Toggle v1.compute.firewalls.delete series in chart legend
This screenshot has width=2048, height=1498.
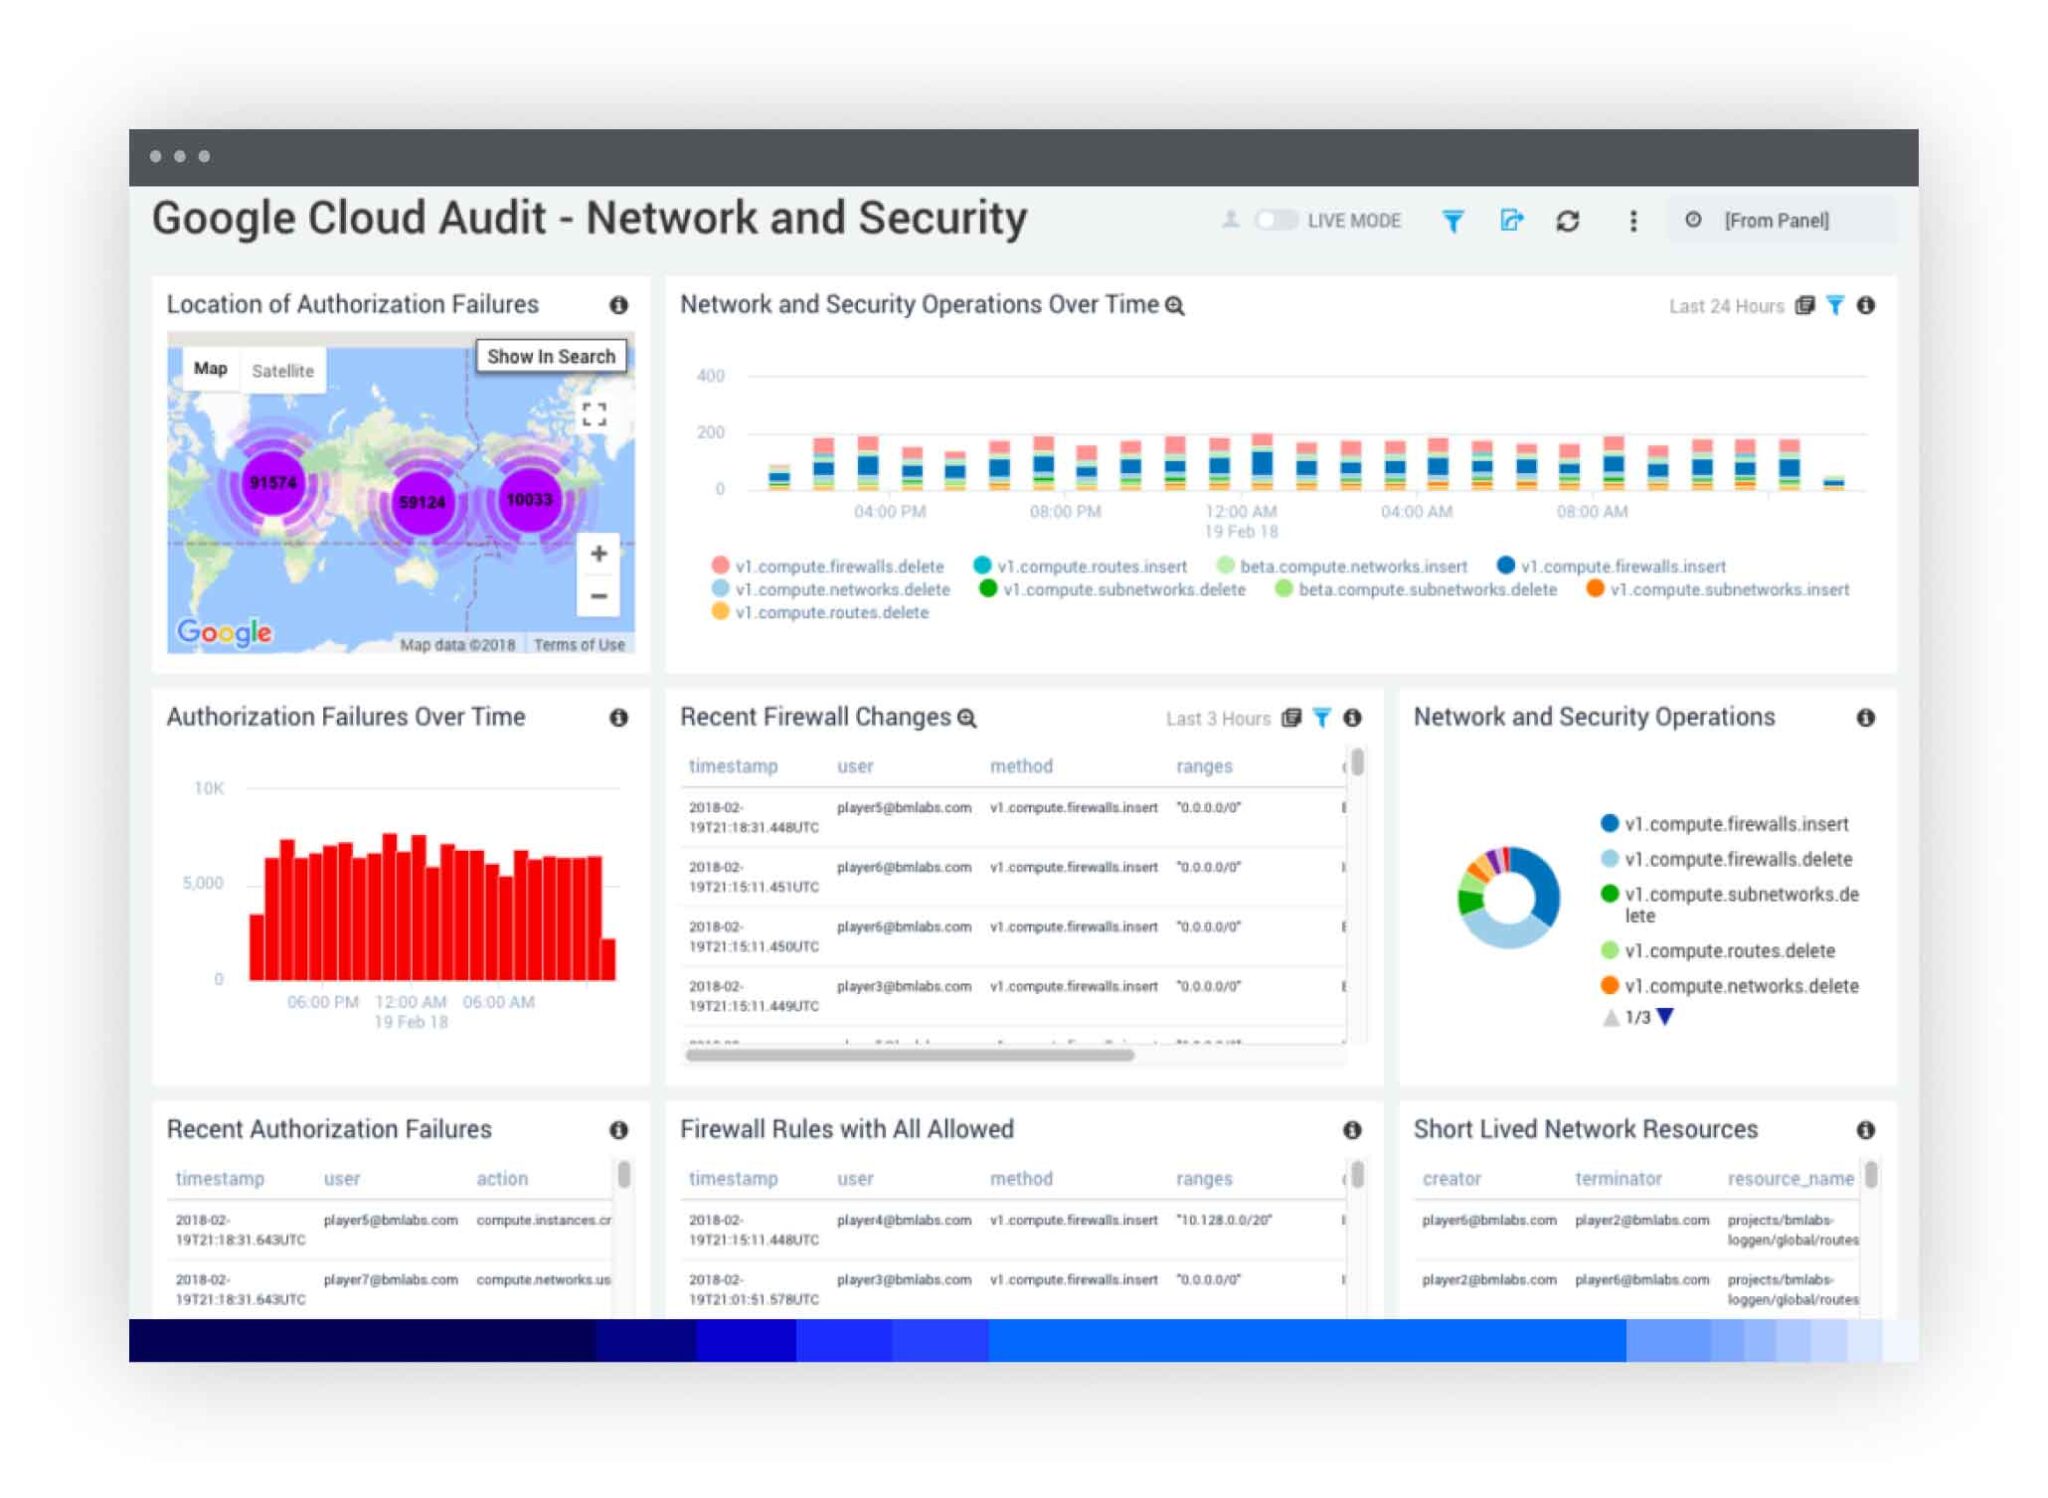(827, 566)
